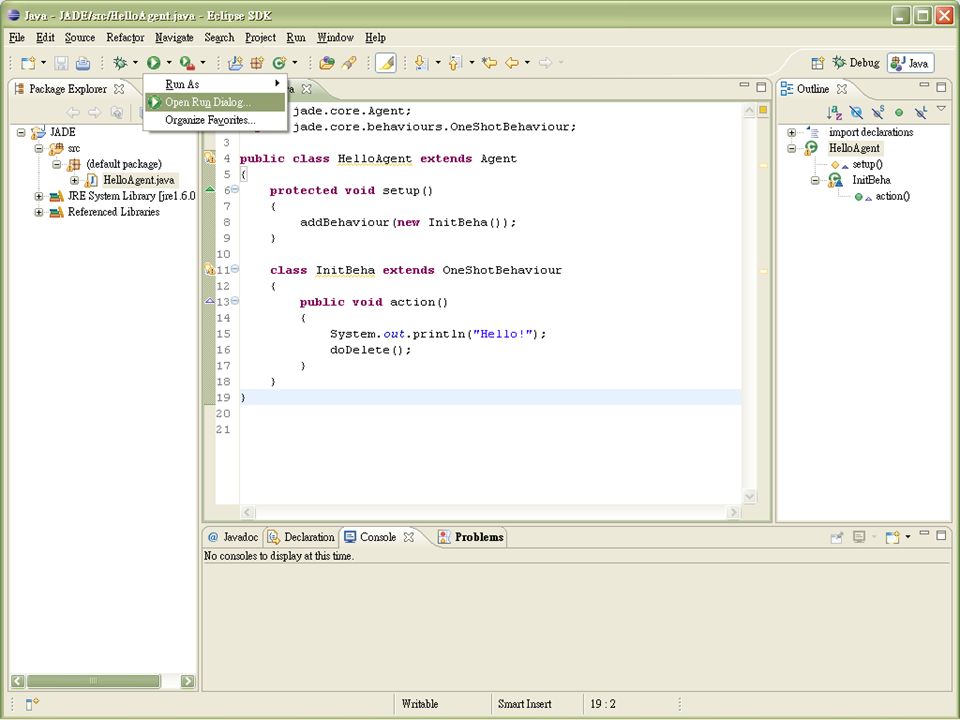Open the Refactor menu
The width and height of the screenshot is (960, 720).
125,37
